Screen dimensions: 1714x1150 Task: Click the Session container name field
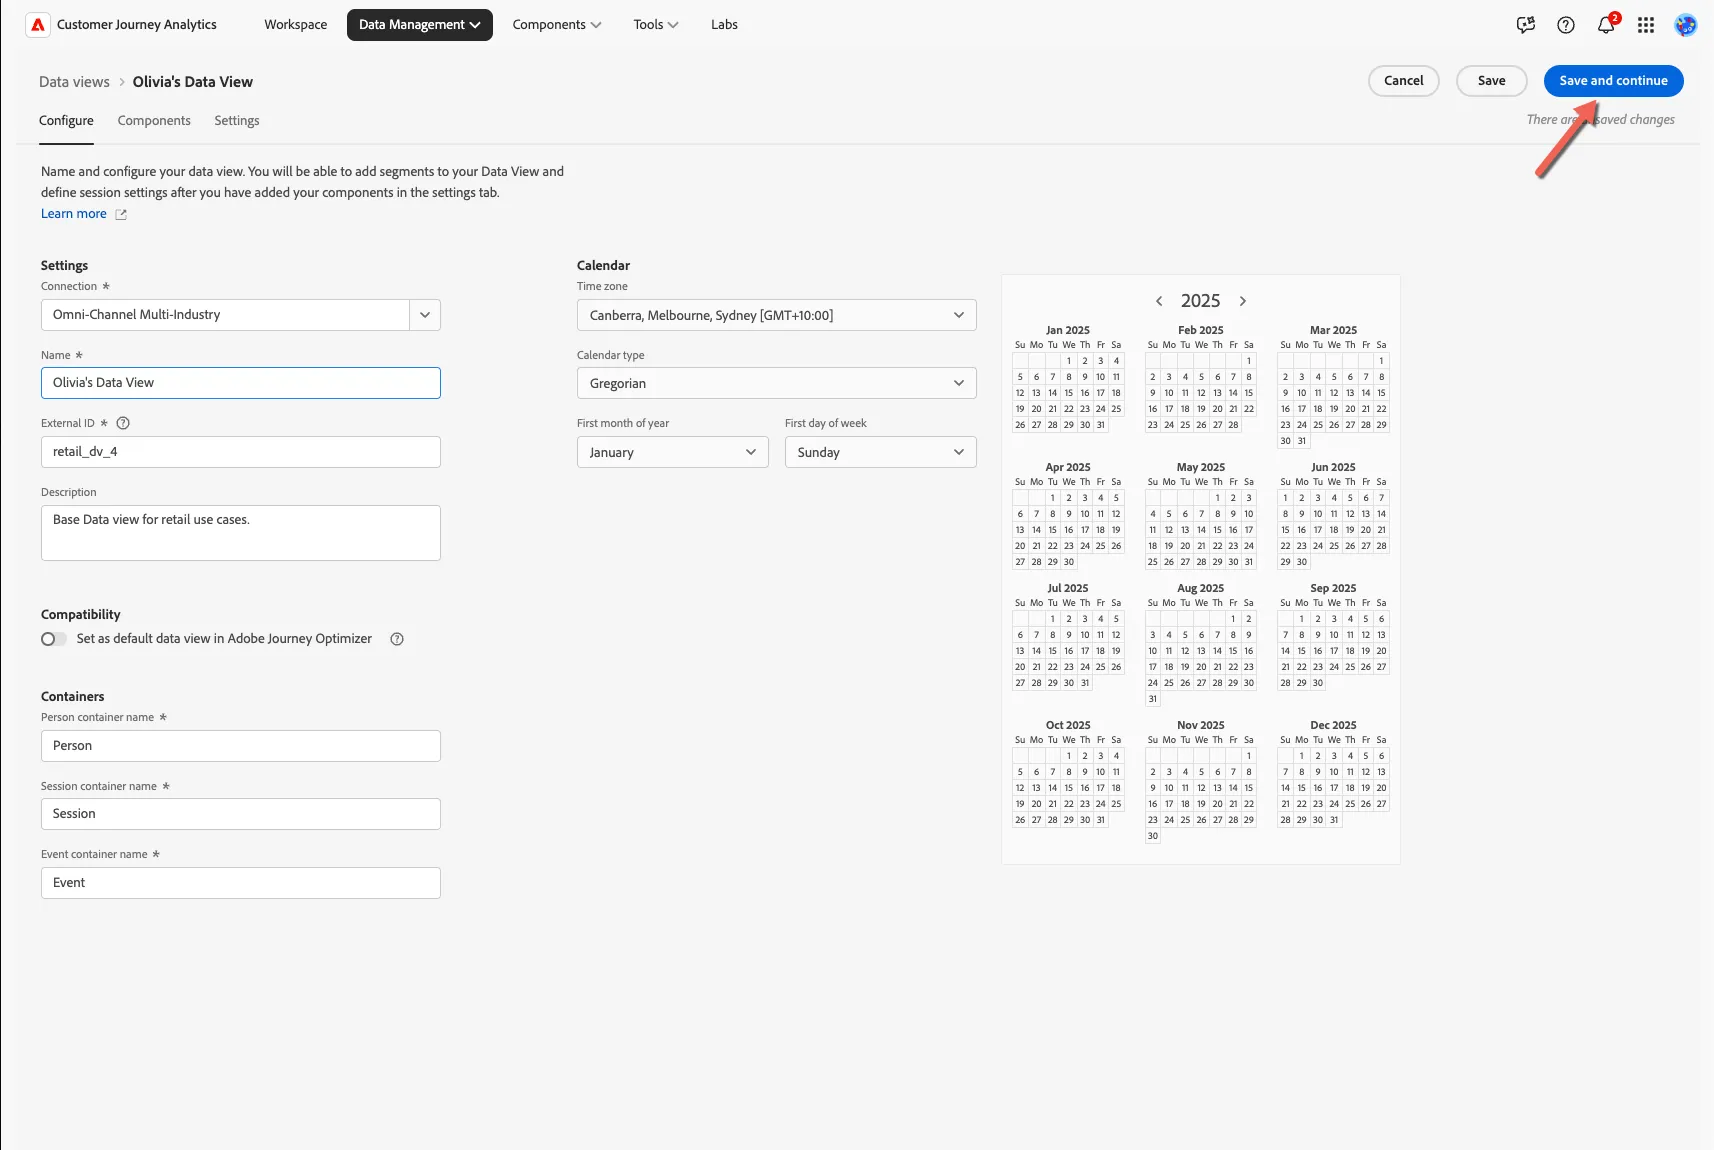241,814
